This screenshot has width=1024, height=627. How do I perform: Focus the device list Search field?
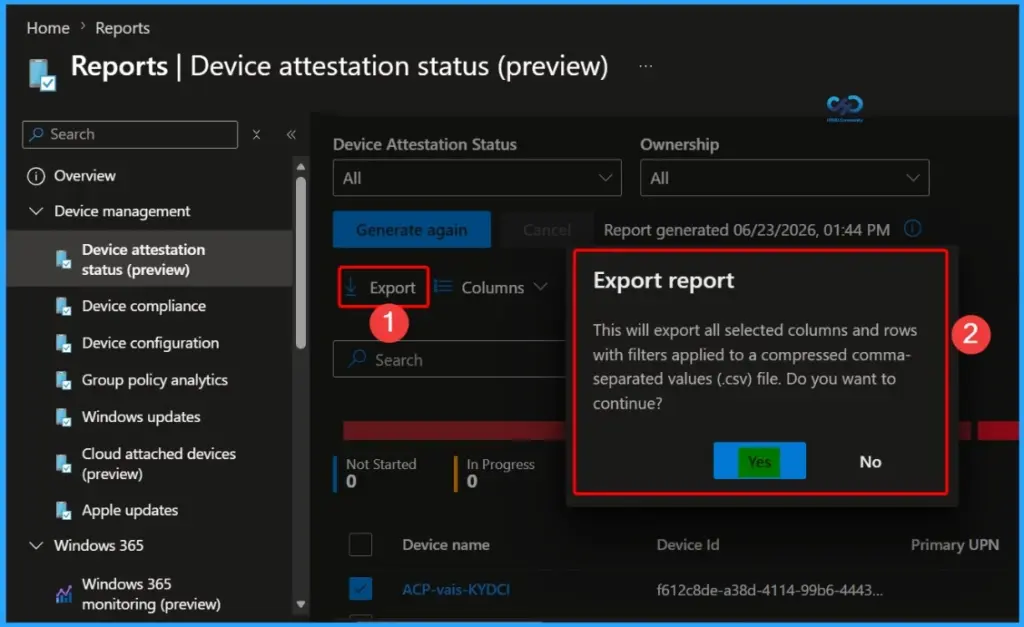pyautogui.click(x=451, y=359)
